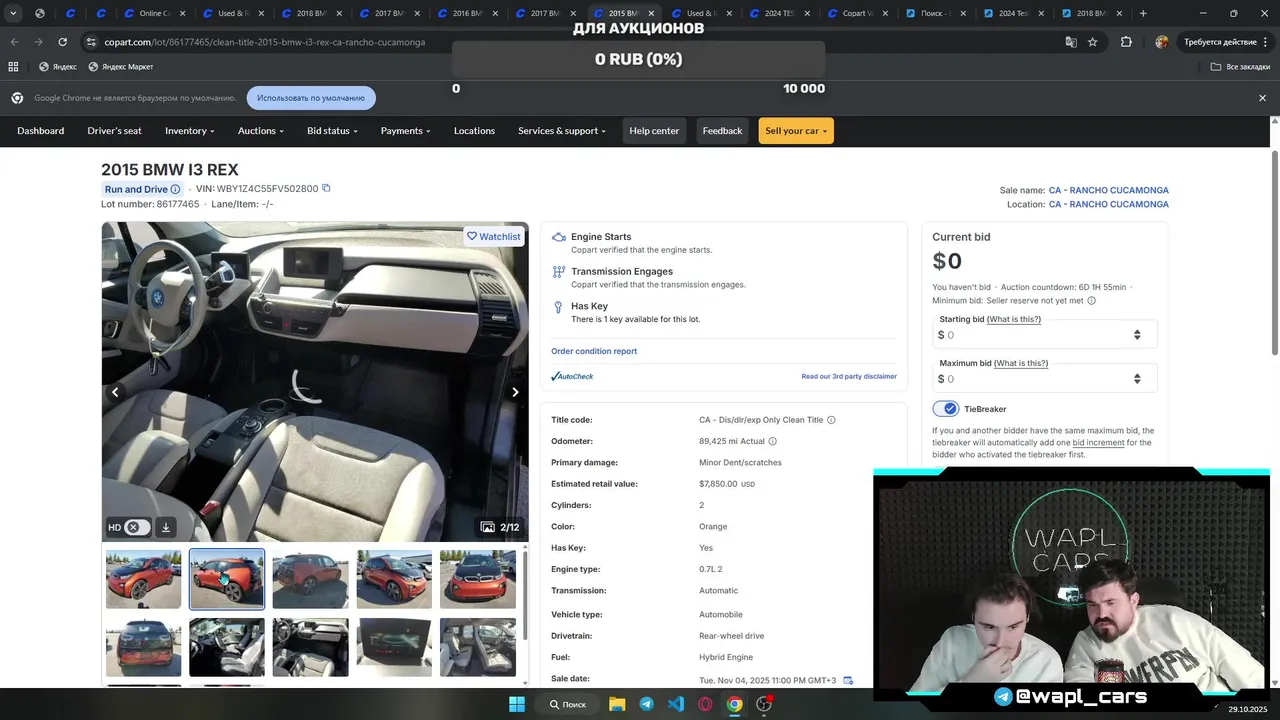1280x720 pixels.
Task: Open Chrome translate page icon
Action: 1071,42
